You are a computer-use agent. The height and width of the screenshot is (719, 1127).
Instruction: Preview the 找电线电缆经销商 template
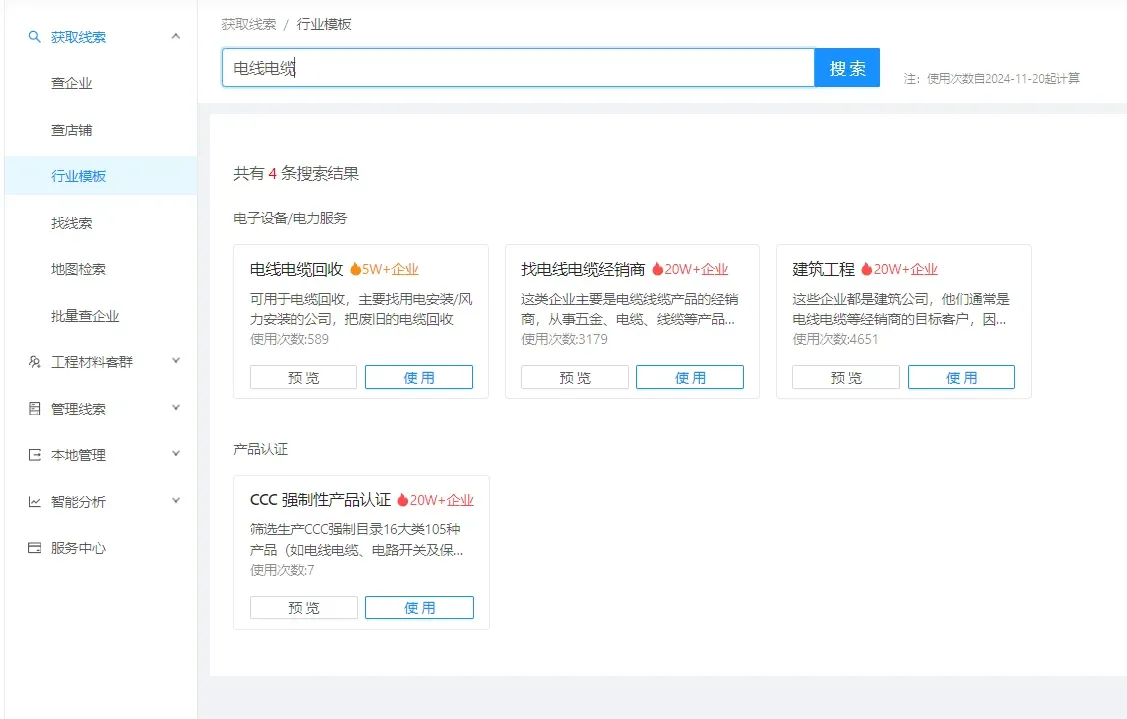point(575,377)
